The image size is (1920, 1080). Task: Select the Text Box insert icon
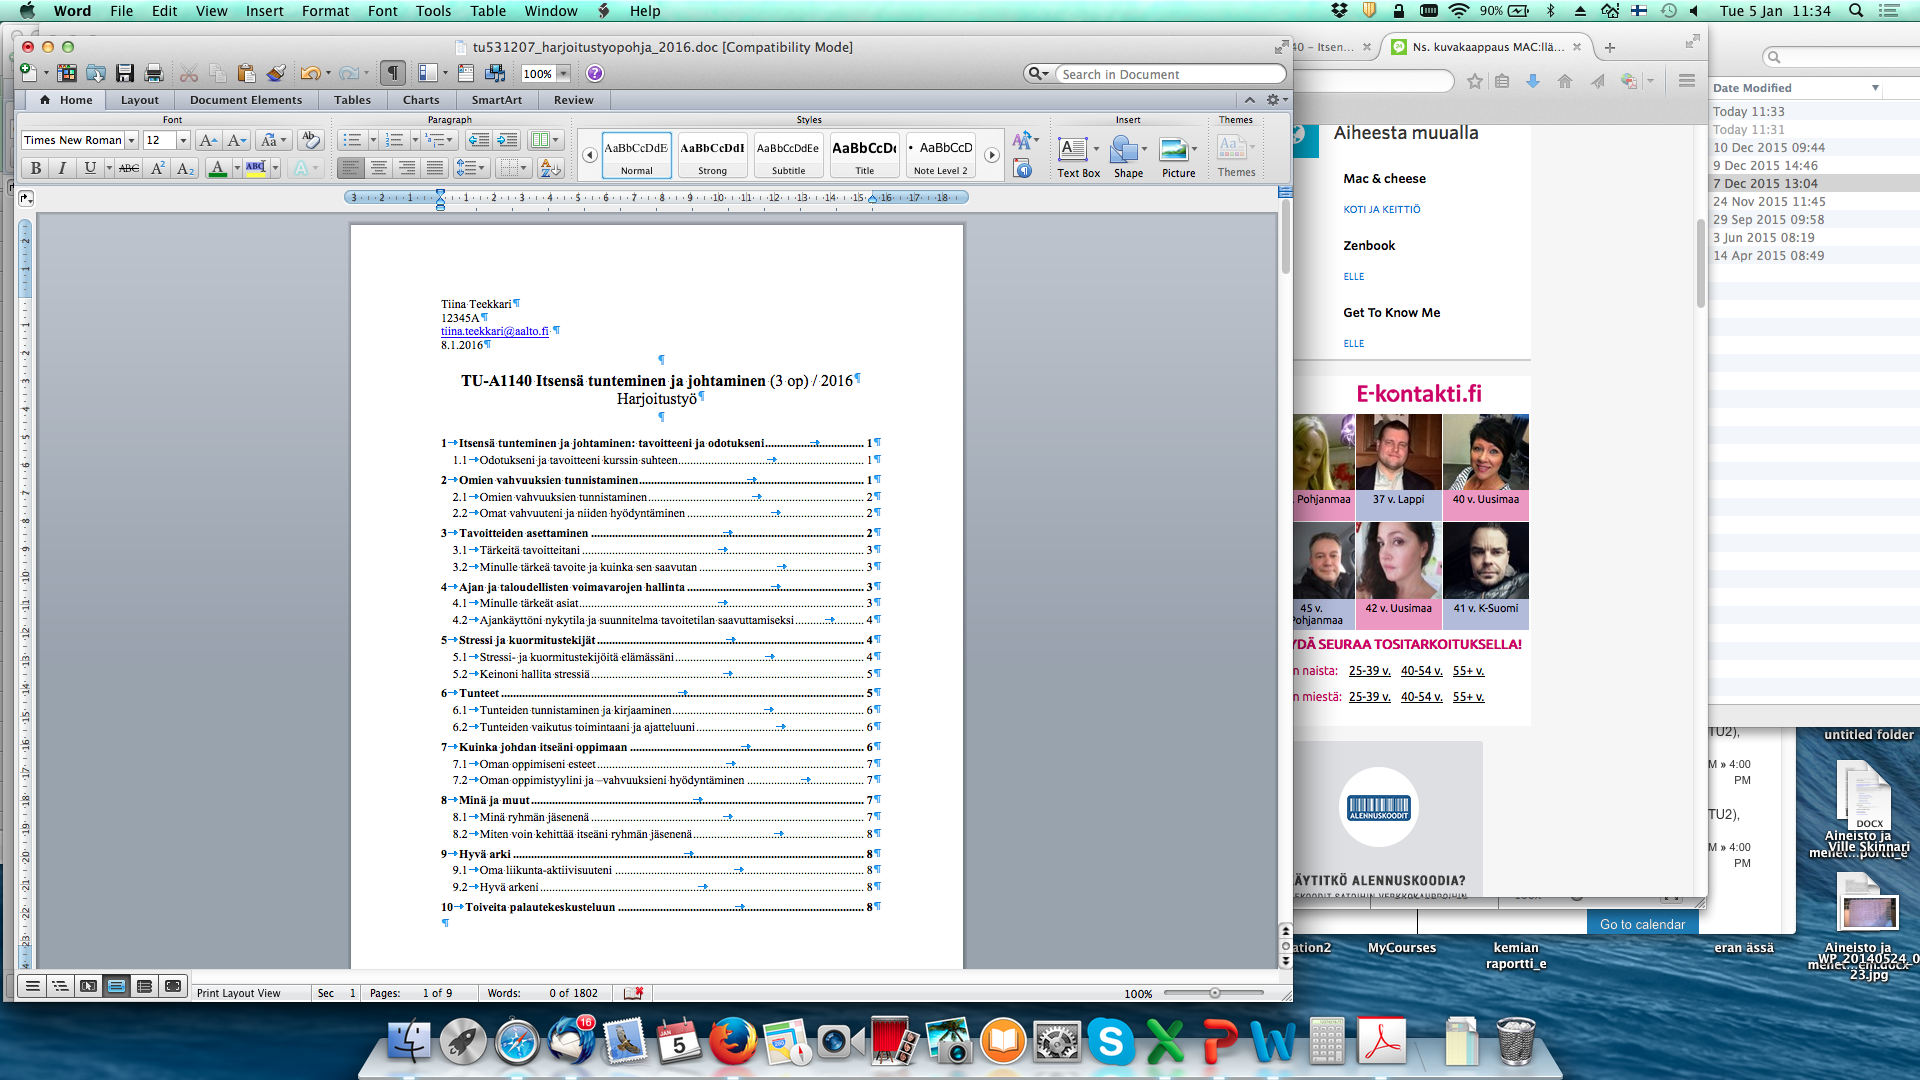[1073, 148]
